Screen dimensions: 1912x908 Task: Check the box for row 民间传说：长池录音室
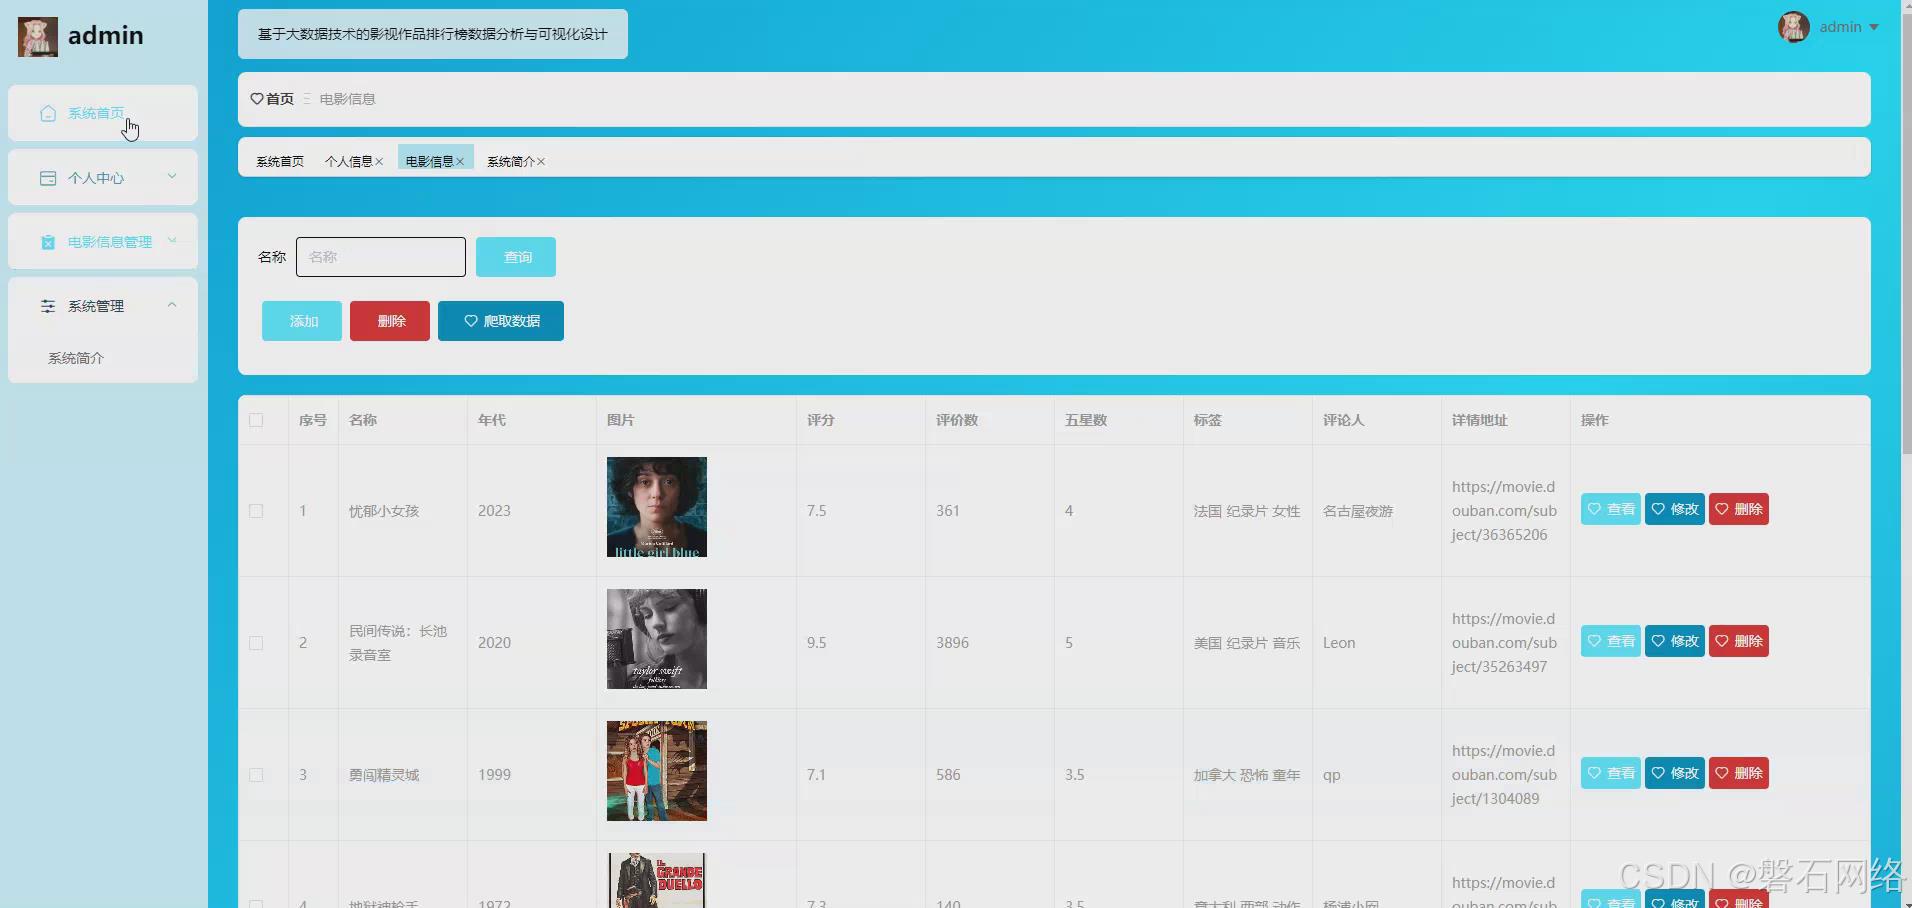pos(256,643)
